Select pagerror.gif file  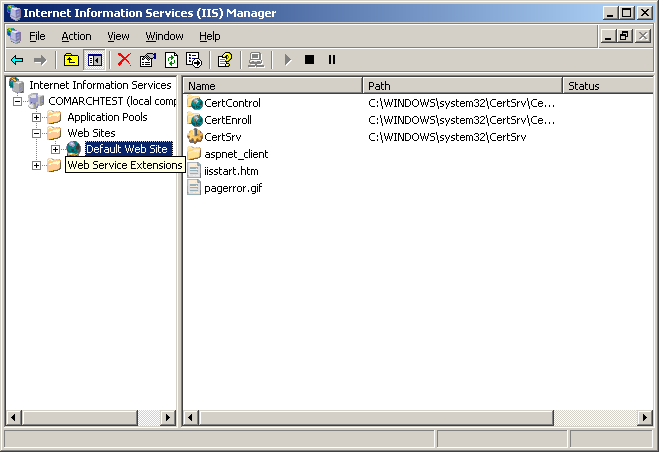pyautogui.click(x=233, y=188)
